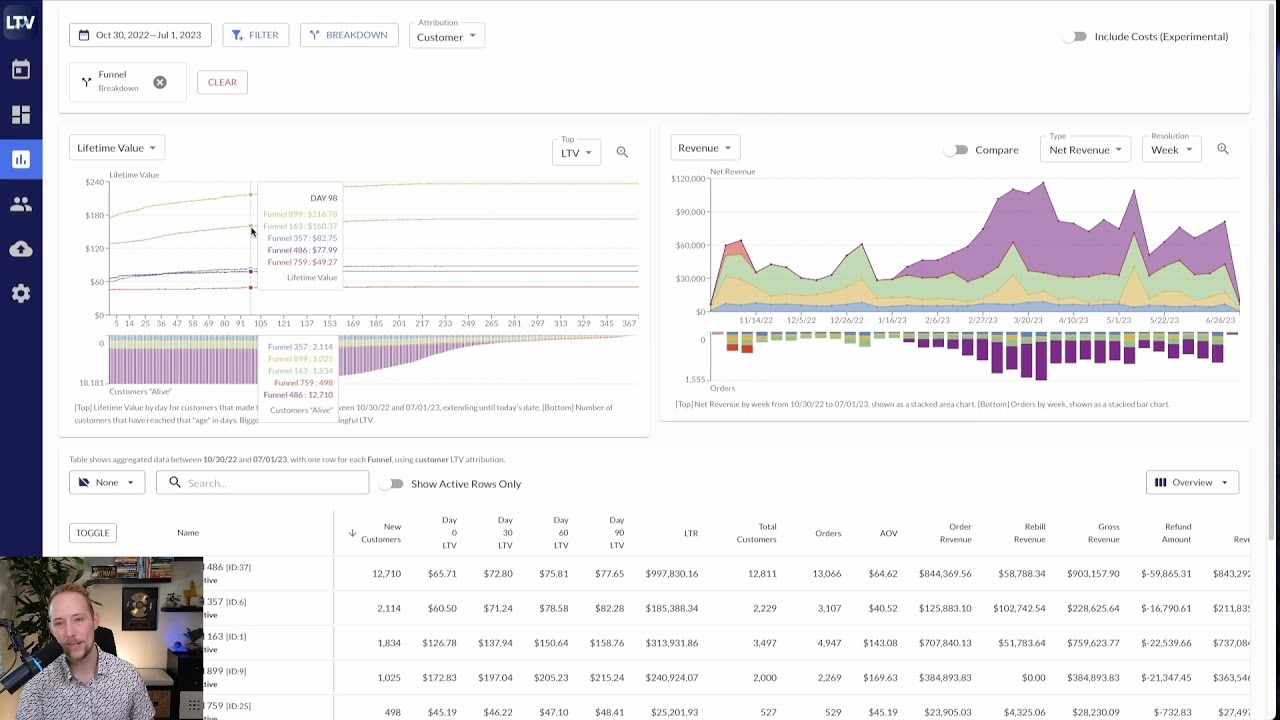Open the settings gear in sidebar
Screen dimensions: 1280x720
pyautogui.click(x=21, y=293)
